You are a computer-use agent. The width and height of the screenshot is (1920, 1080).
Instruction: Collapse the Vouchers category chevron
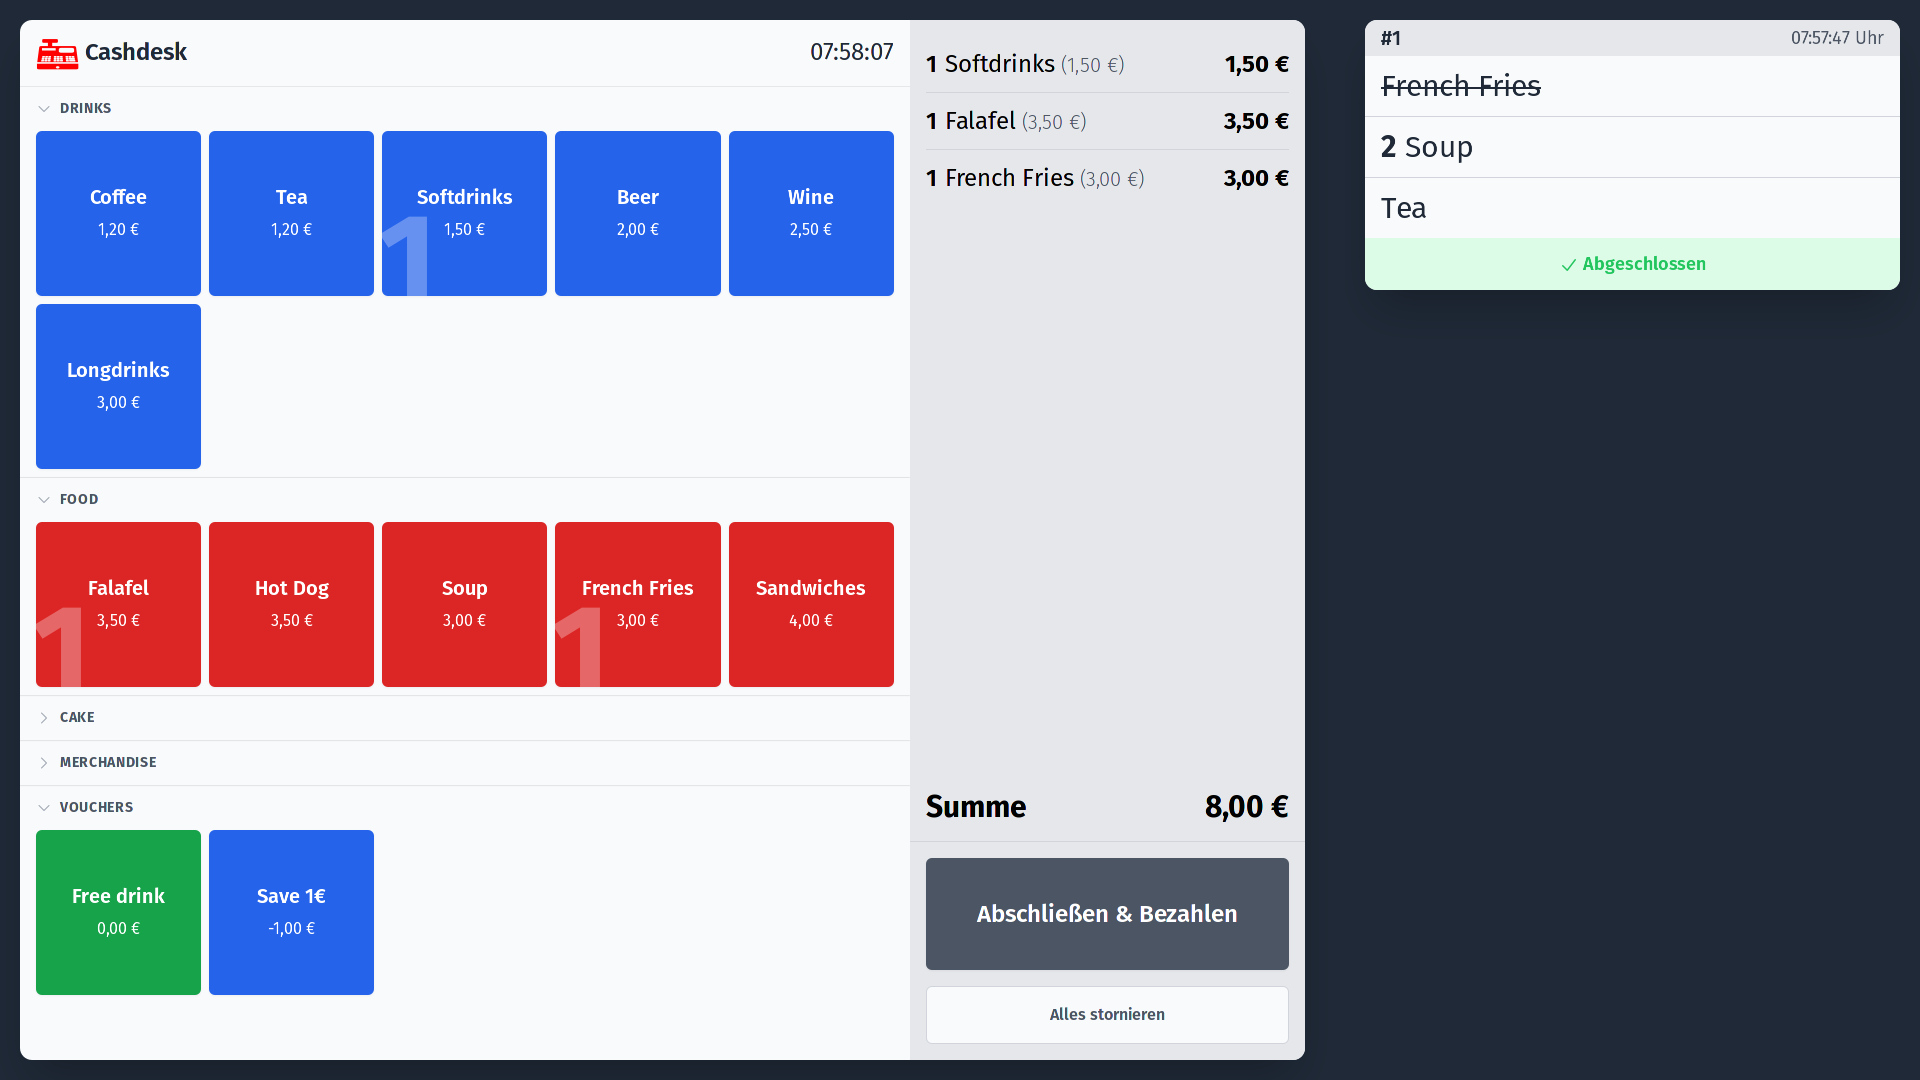click(44, 808)
